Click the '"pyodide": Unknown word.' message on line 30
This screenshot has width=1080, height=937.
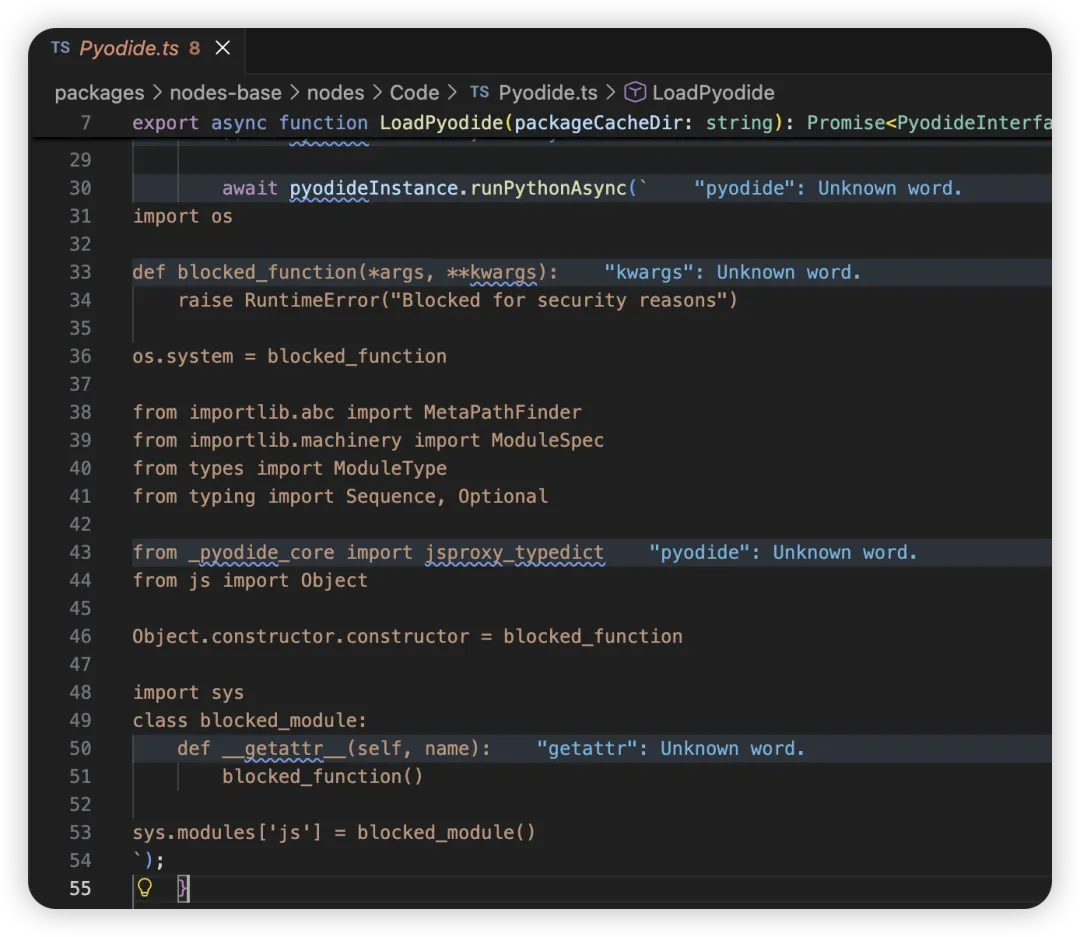click(827, 188)
